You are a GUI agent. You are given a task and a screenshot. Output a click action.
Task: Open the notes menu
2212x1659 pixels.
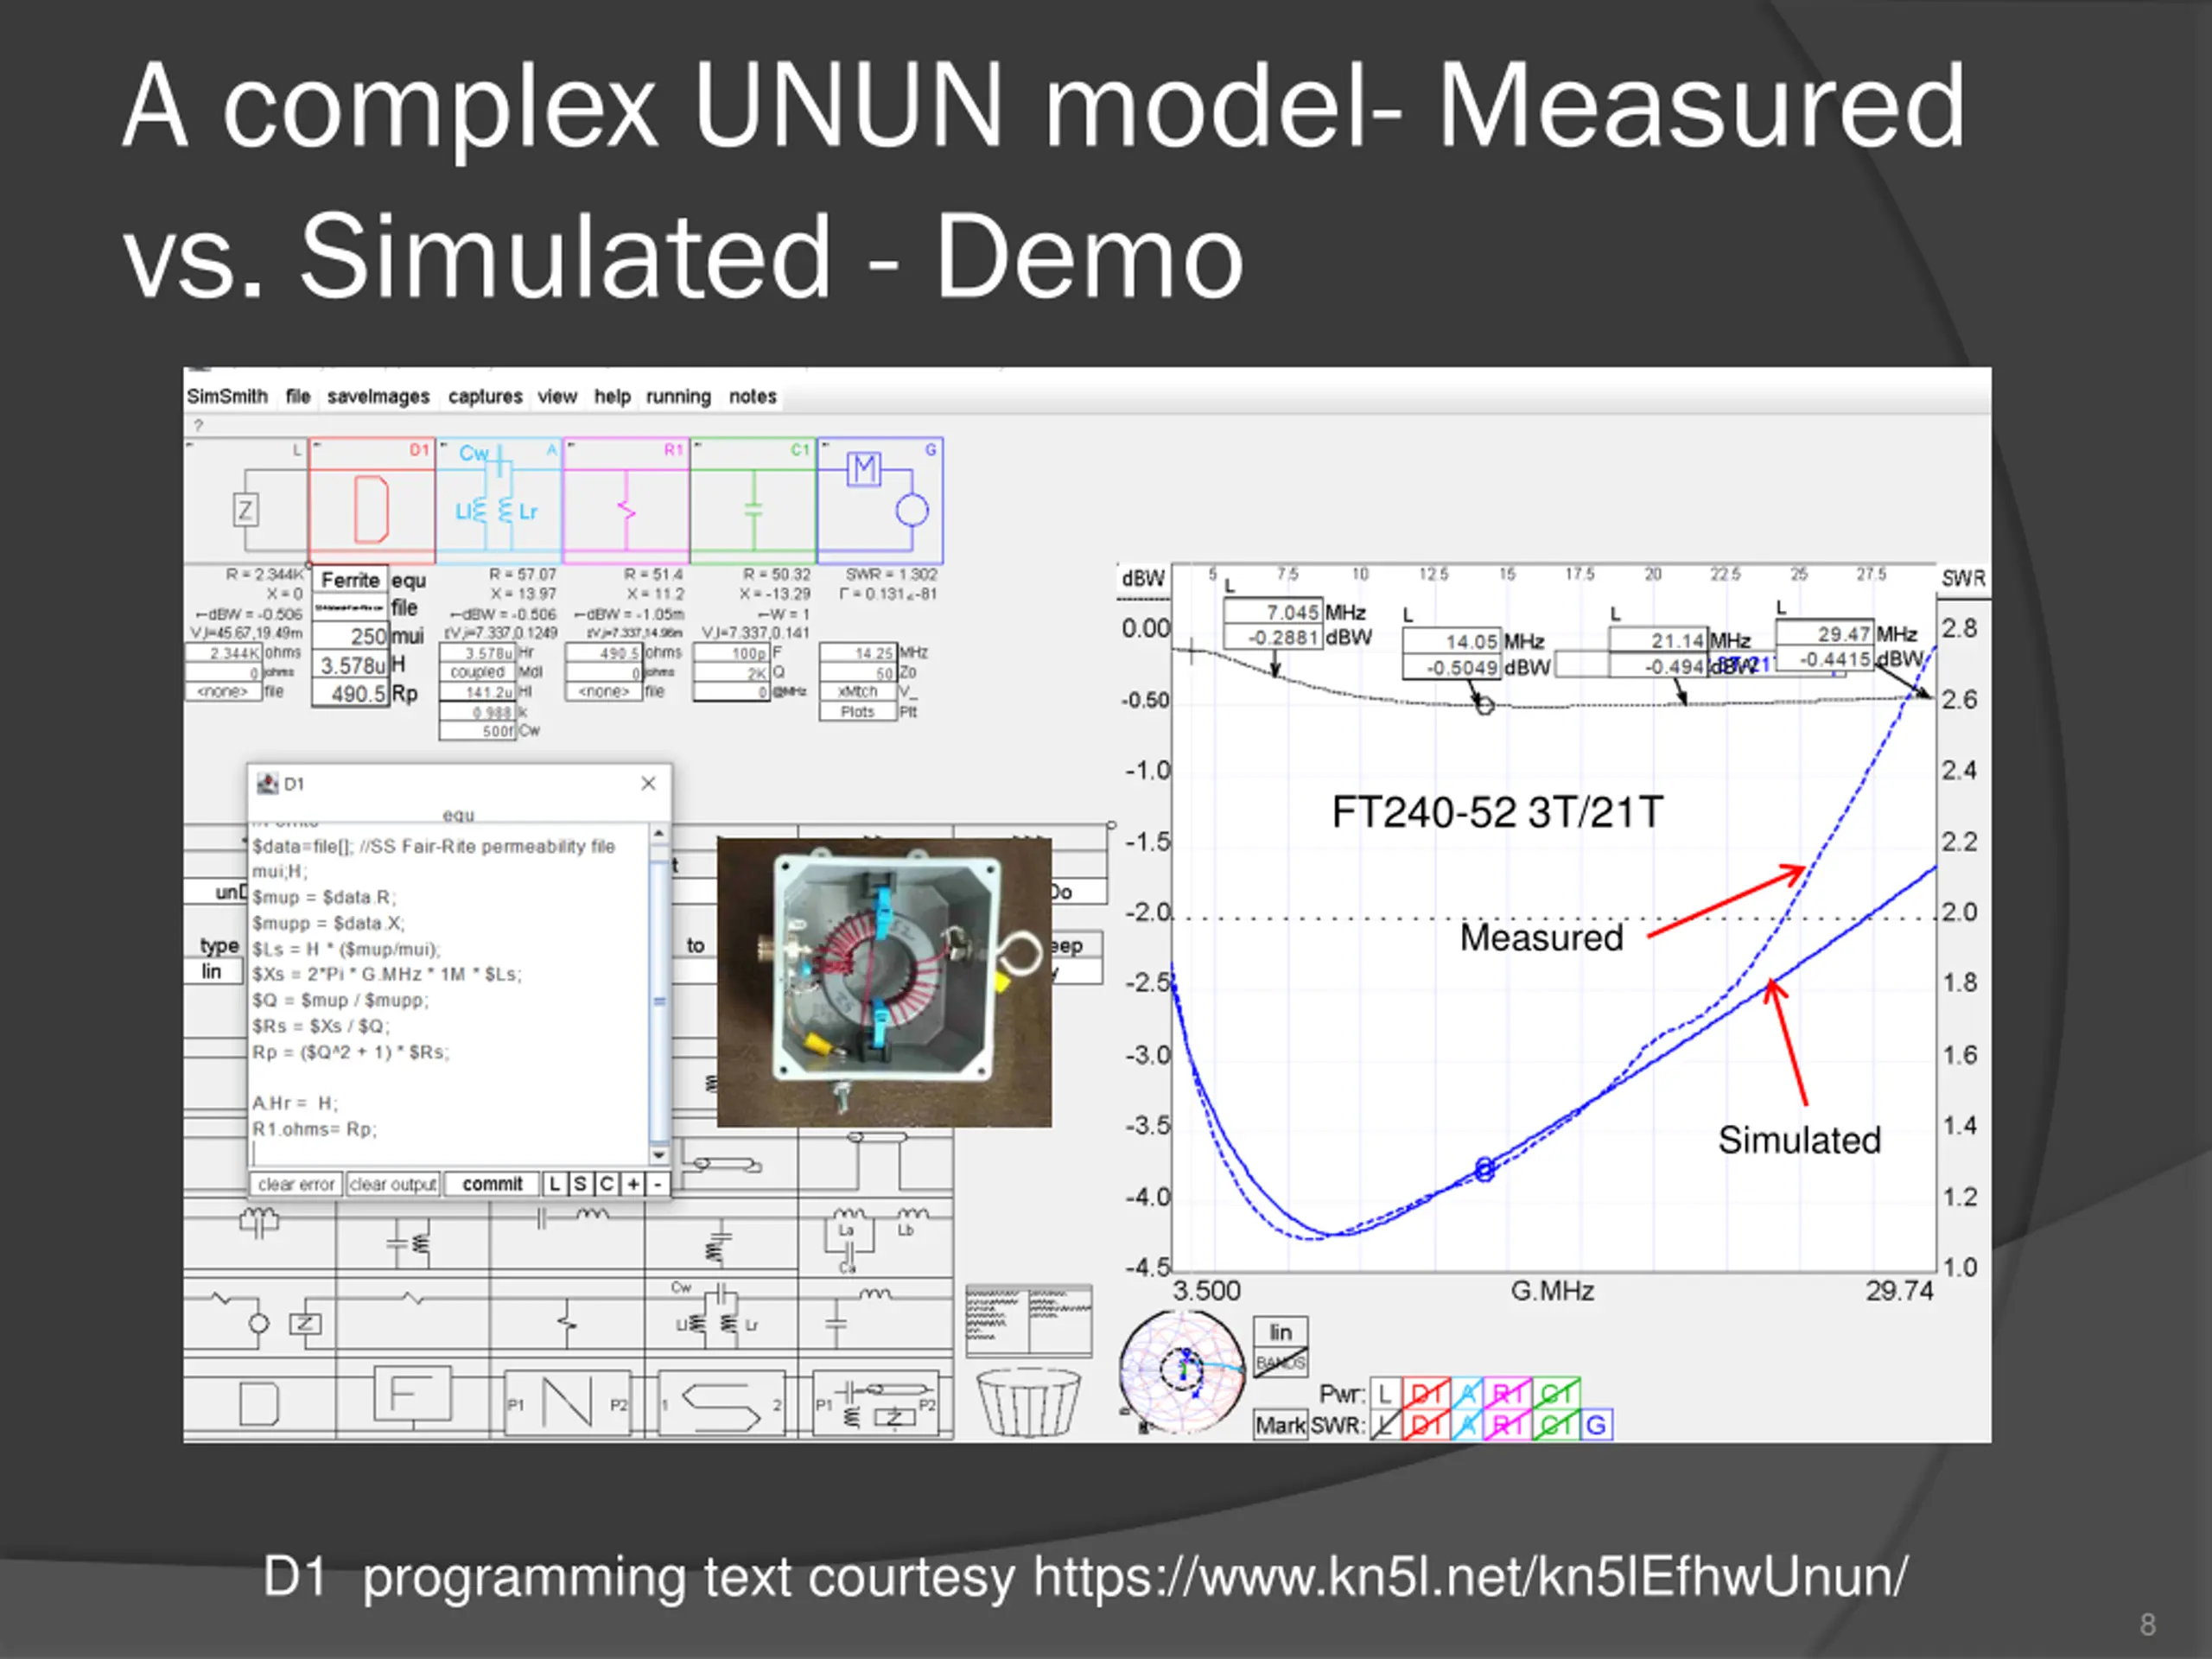[x=753, y=396]
